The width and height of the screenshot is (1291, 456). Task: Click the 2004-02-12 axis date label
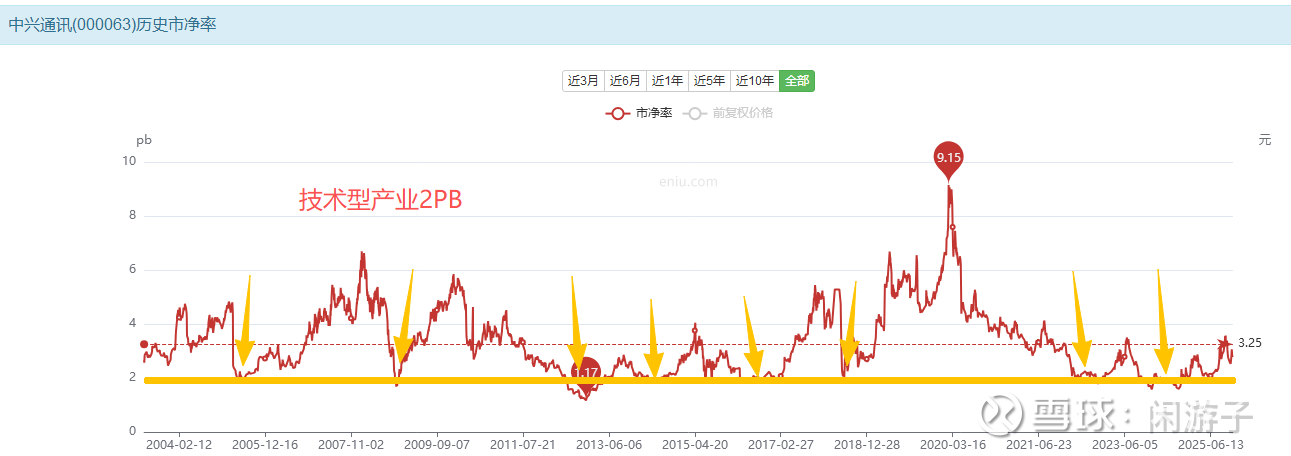(179, 444)
